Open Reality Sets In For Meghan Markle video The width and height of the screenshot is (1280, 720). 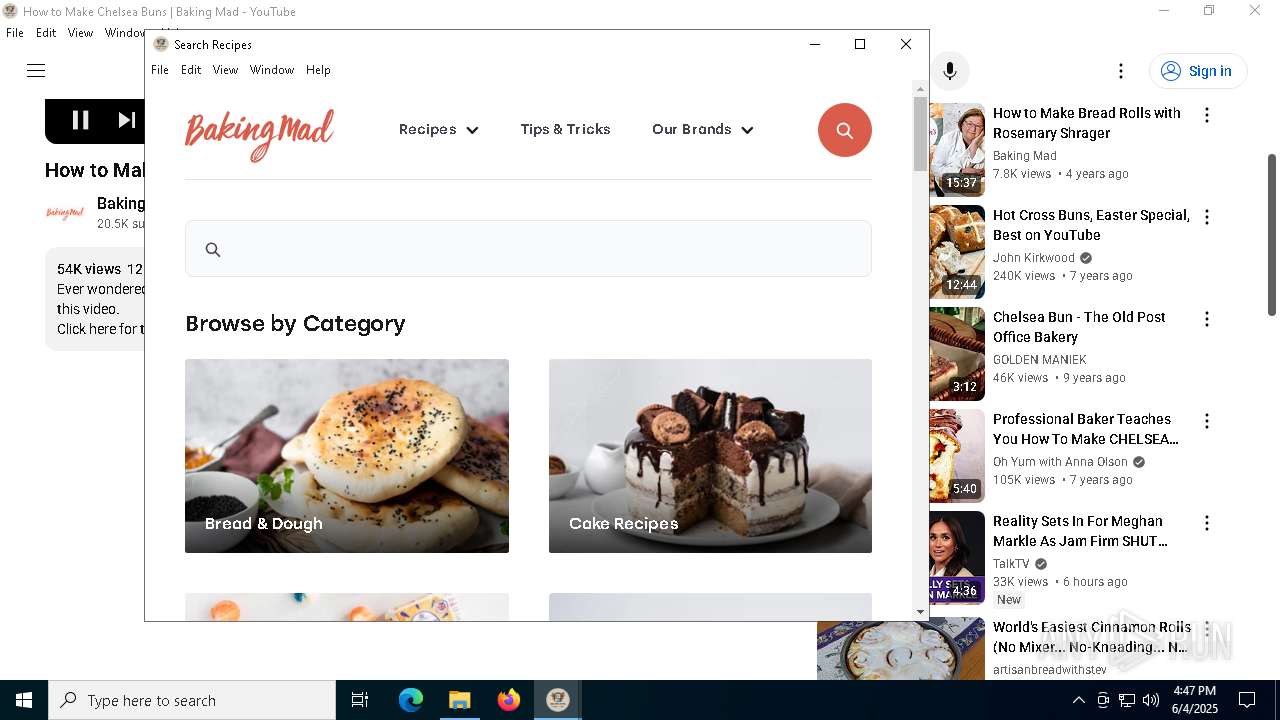[x=1080, y=531]
